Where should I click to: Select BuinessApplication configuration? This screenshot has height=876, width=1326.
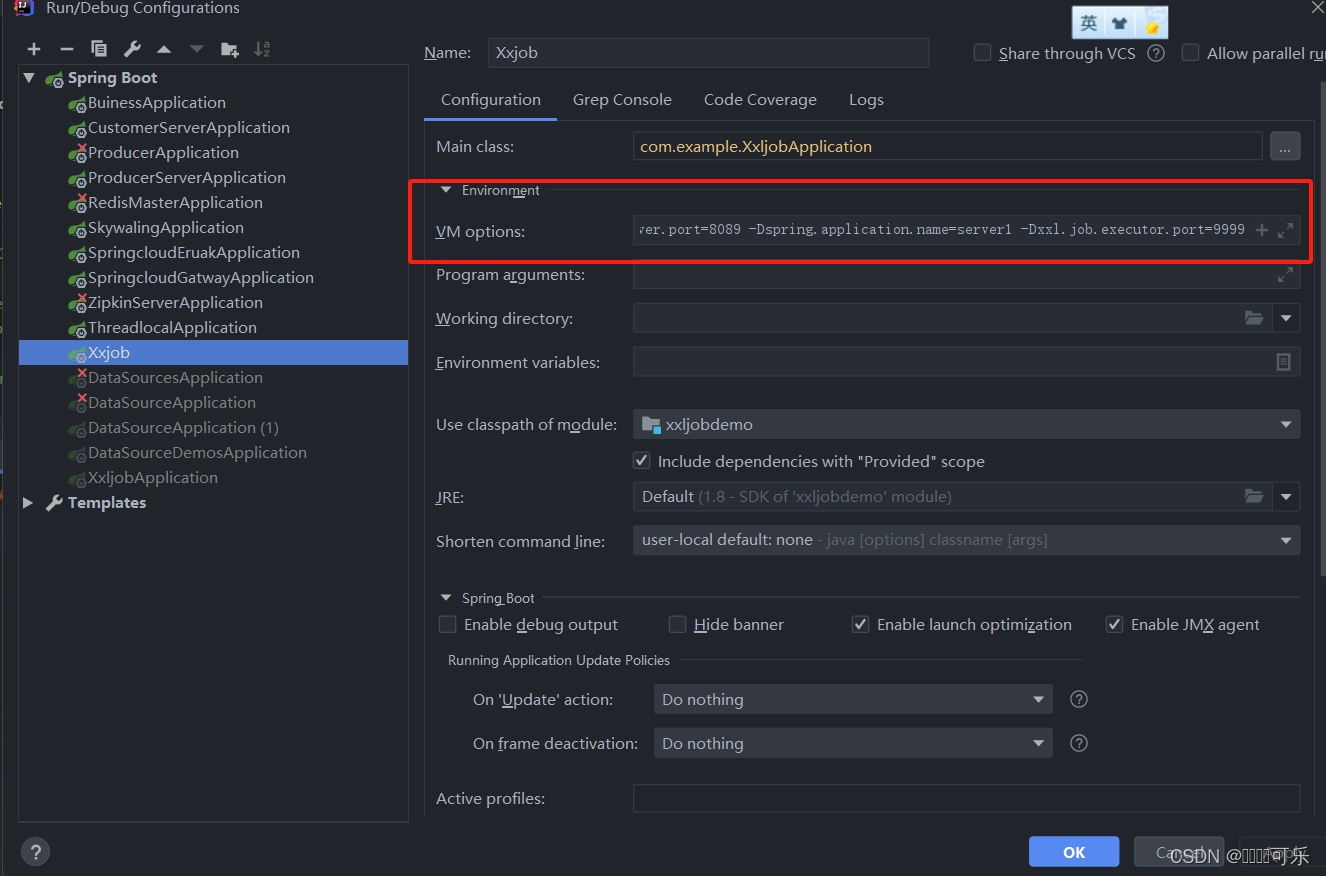(157, 102)
